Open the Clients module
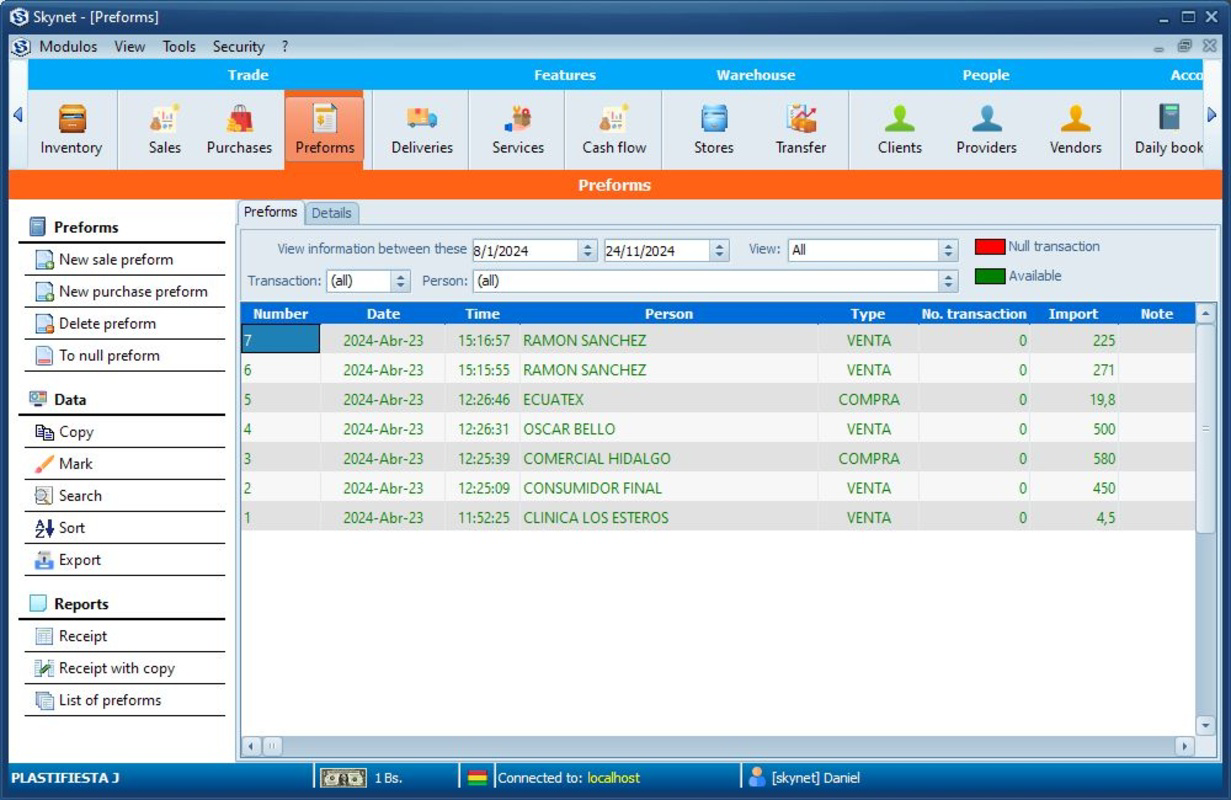1231x800 pixels. [900, 130]
